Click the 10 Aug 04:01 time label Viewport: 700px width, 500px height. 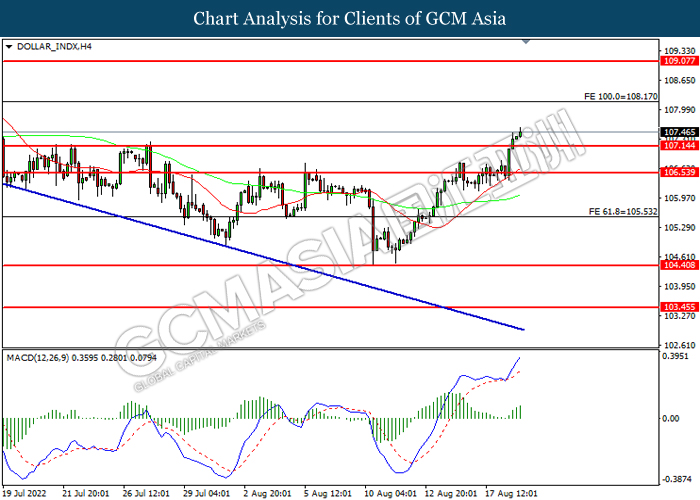click(x=391, y=493)
